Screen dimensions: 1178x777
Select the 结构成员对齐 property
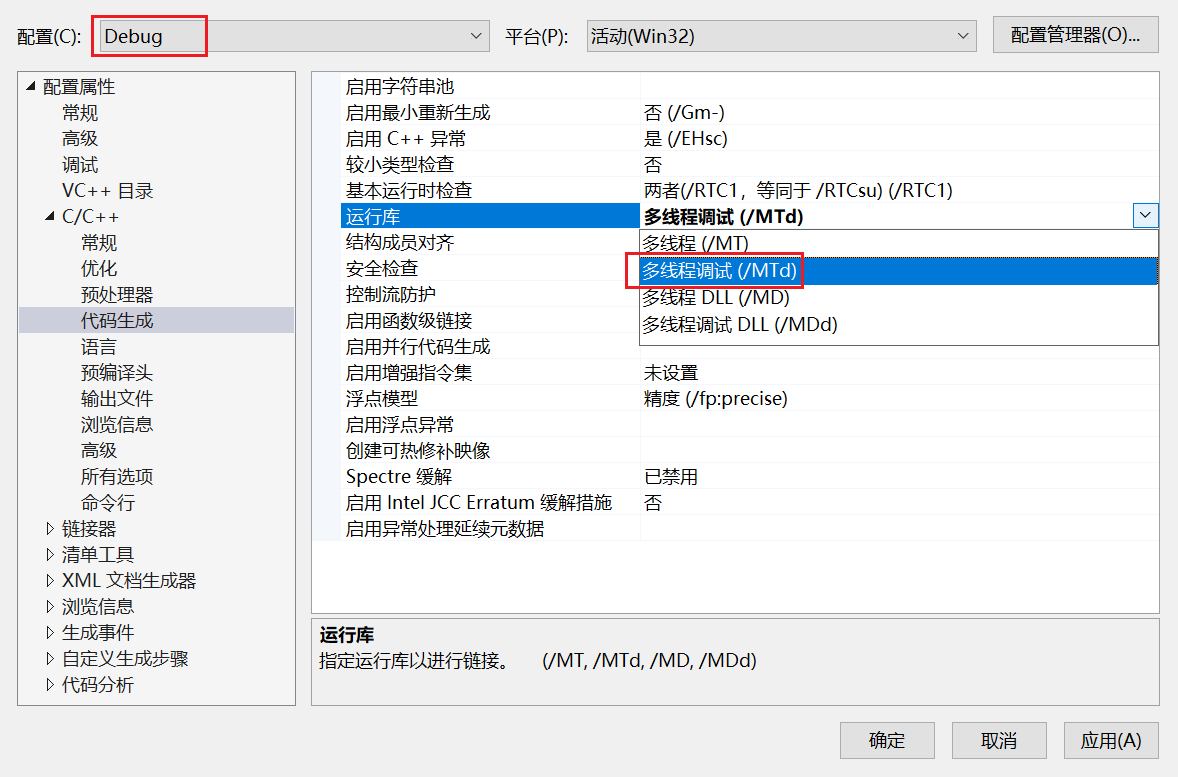[400, 242]
